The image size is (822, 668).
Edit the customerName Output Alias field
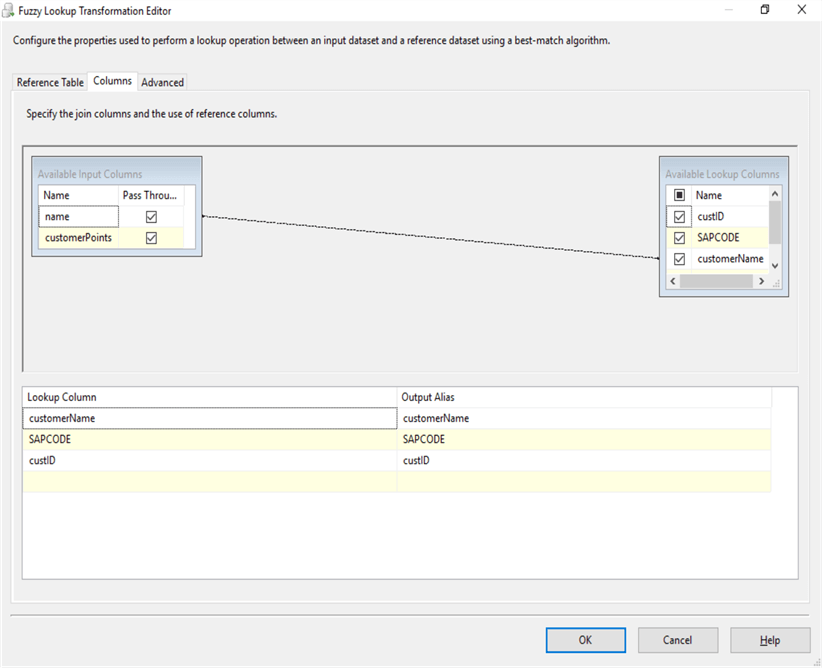coord(584,418)
